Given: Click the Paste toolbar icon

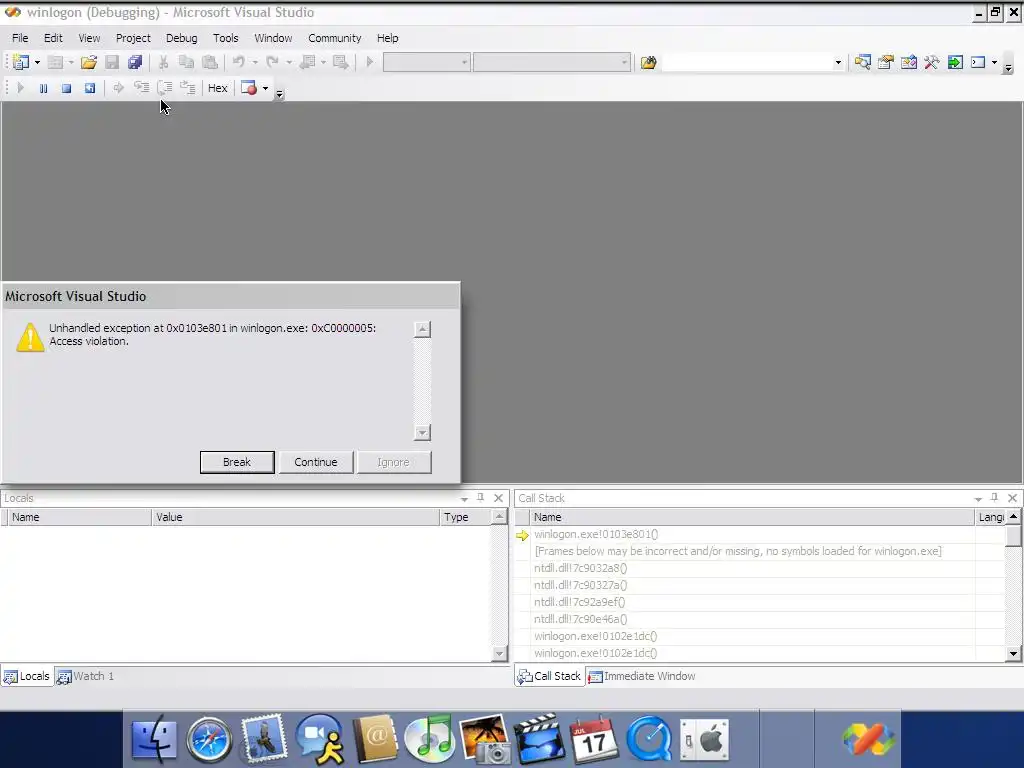Looking at the screenshot, I should coord(210,62).
